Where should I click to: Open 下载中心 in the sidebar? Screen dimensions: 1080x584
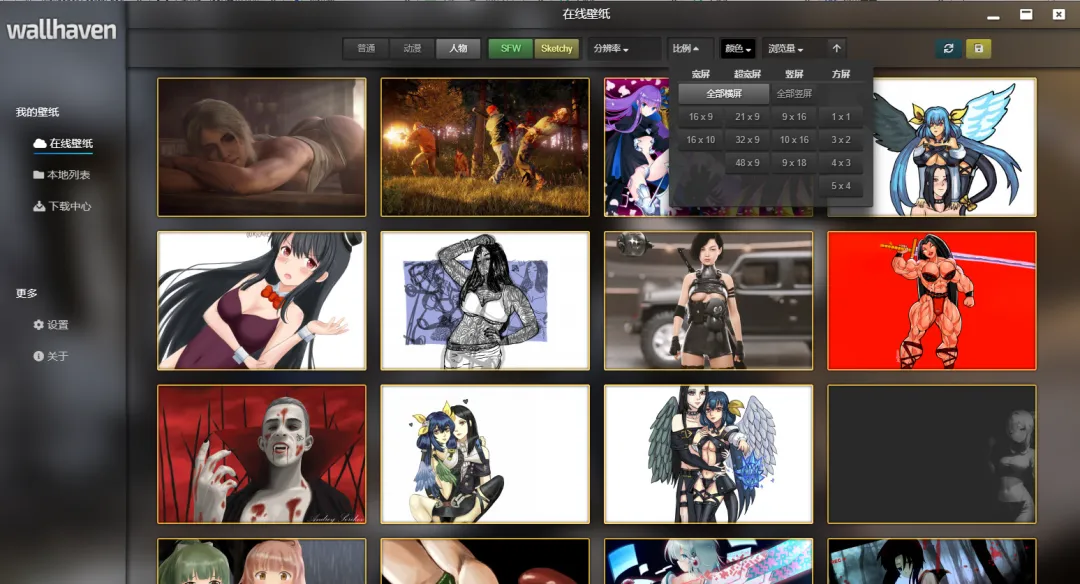tap(63, 206)
